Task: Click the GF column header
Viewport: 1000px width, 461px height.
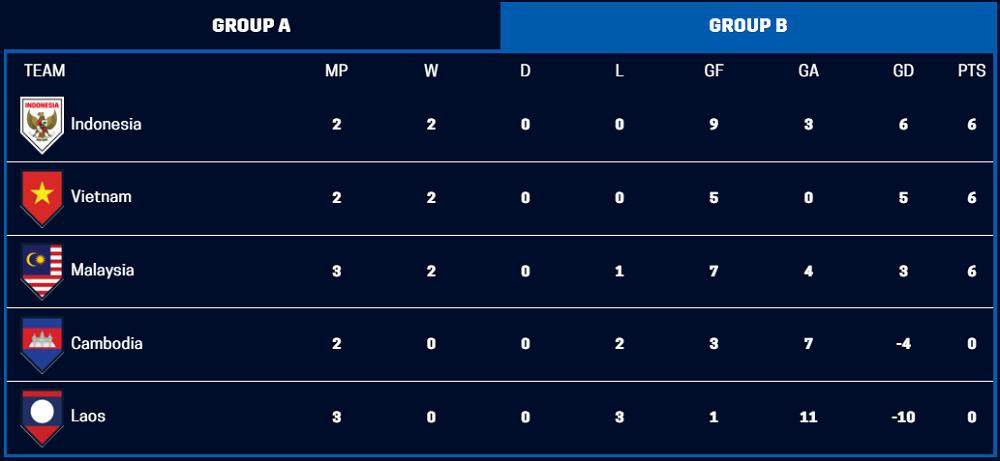Action: click(714, 71)
